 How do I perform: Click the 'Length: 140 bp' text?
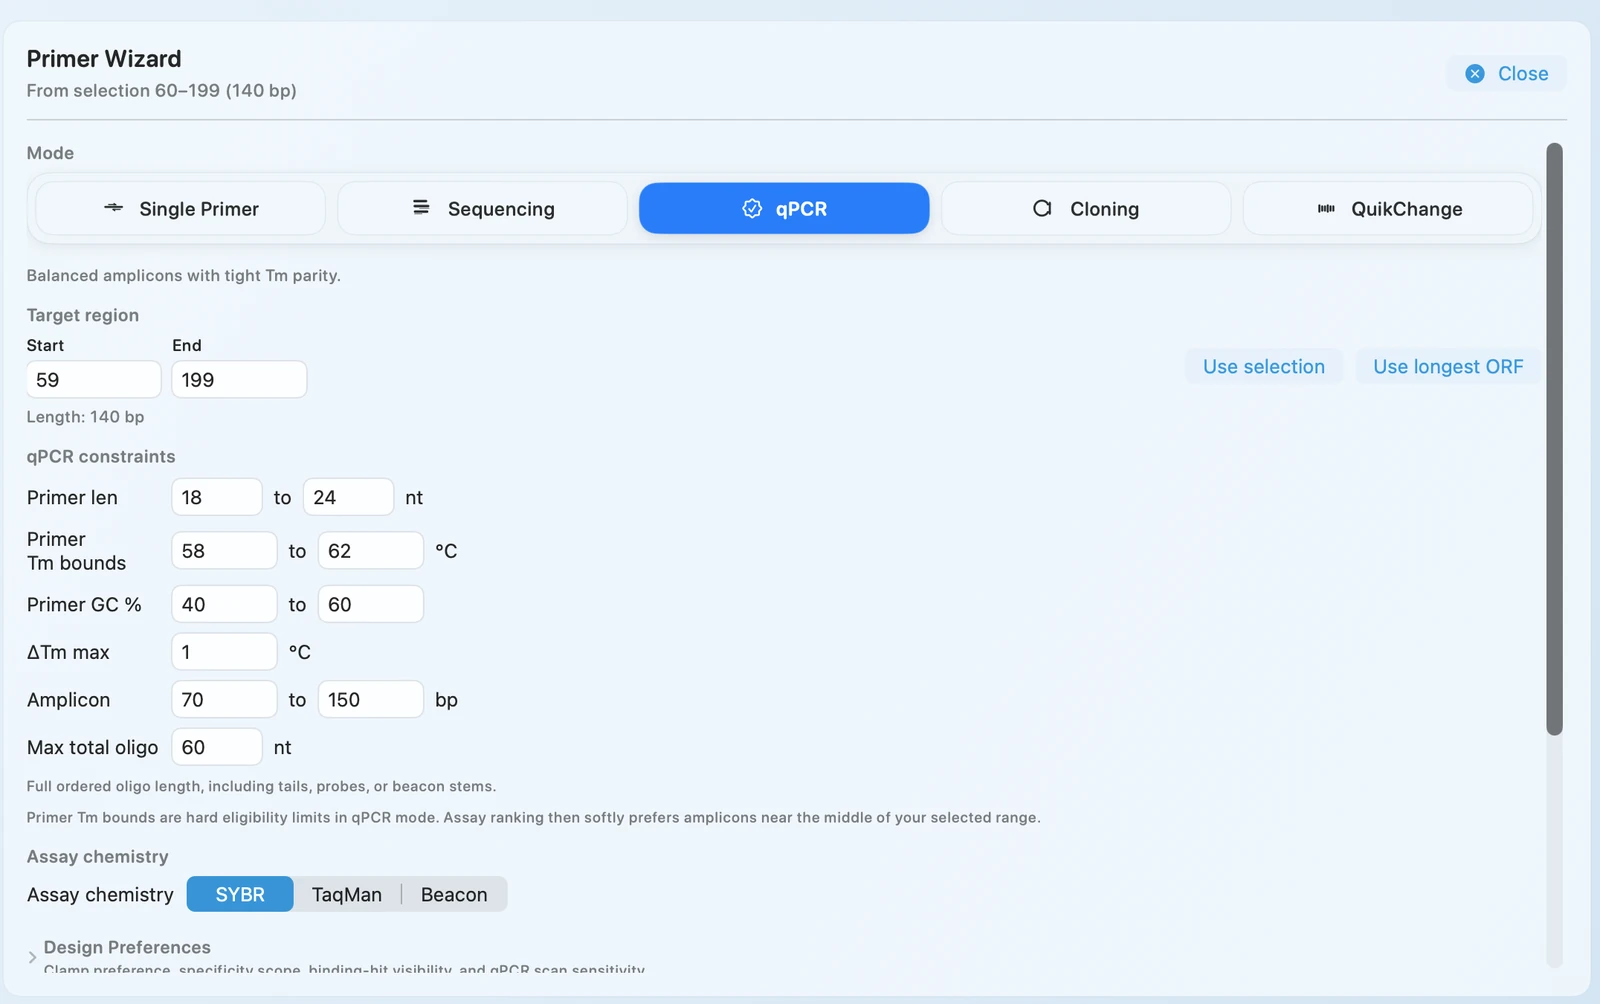tap(85, 417)
